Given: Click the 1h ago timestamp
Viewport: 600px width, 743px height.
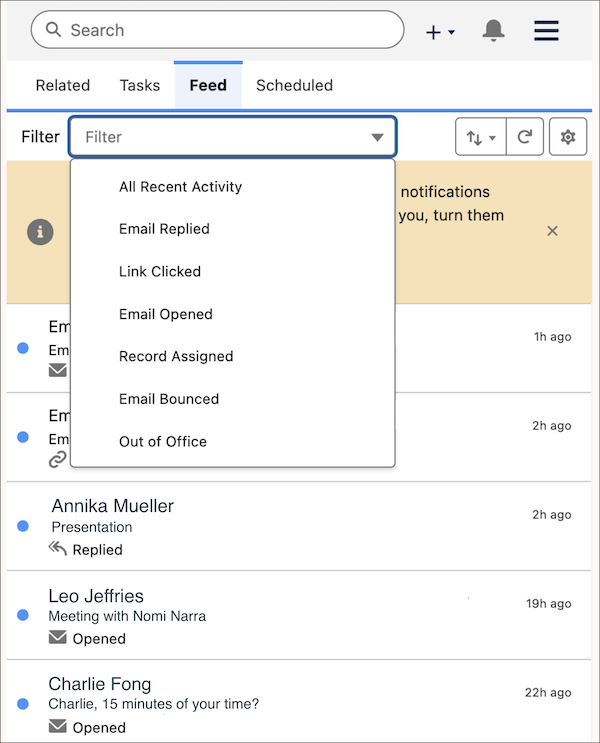Looking at the screenshot, I should (553, 337).
